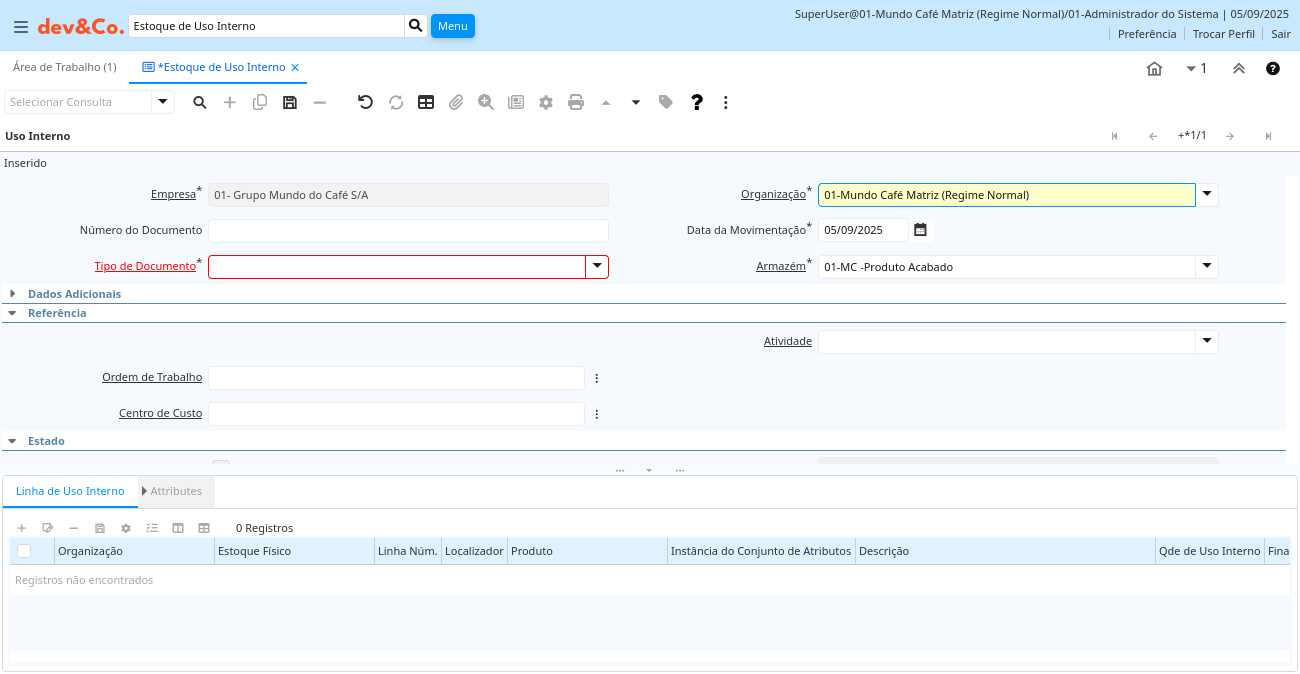Click the magnifier Find Record toolbar icon
The height and width of the screenshot is (674, 1300).
tap(200, 102)
